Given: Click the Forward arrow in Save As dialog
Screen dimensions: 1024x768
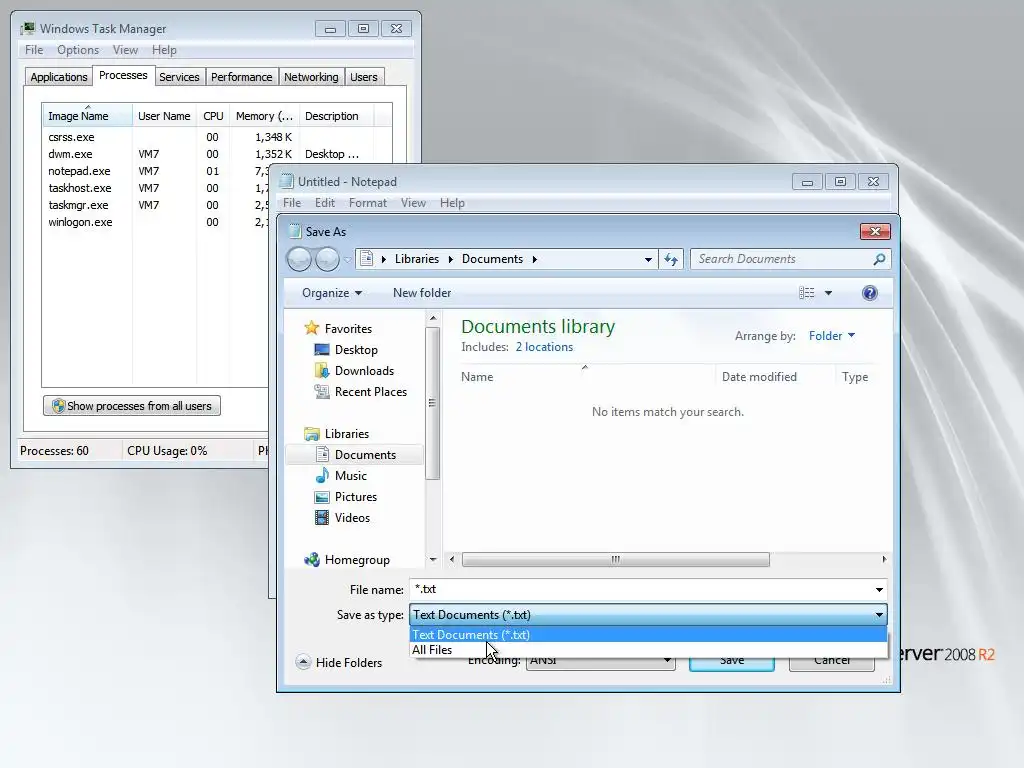Looking at the screenshot, I should click(x=327, y=259).
